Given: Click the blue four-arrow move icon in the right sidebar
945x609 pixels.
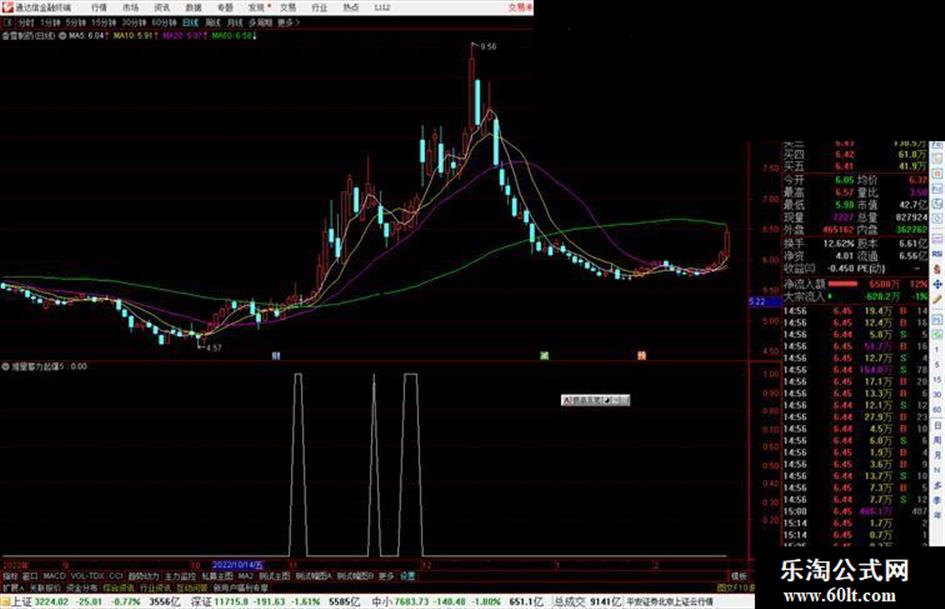Looking at the screenshot, I should 937,284.
